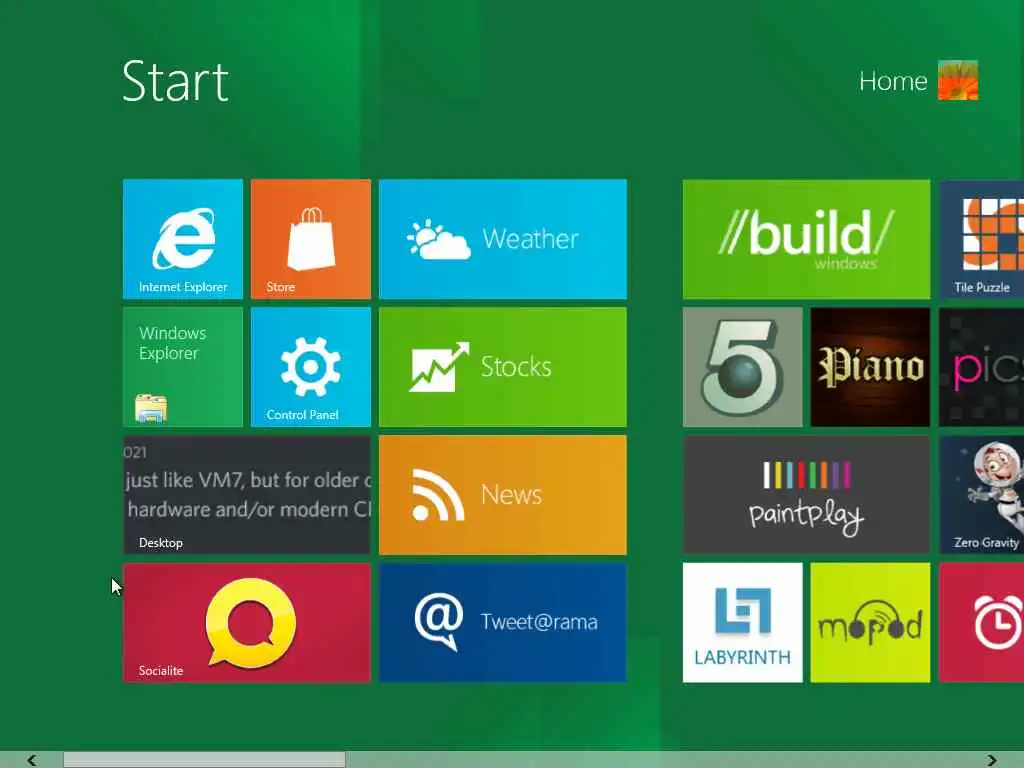The image size is (1024, 768).
Task: Click the scrollbar right arrow
Action: (x=992, y=760)
